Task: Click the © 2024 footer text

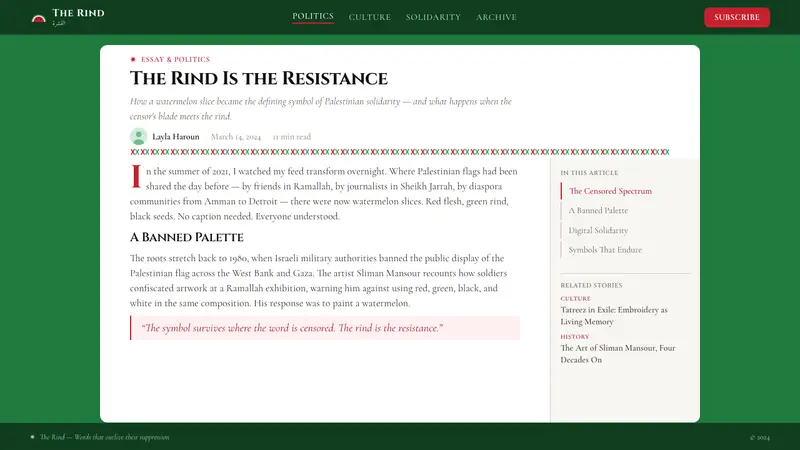Action: point(760,437)
